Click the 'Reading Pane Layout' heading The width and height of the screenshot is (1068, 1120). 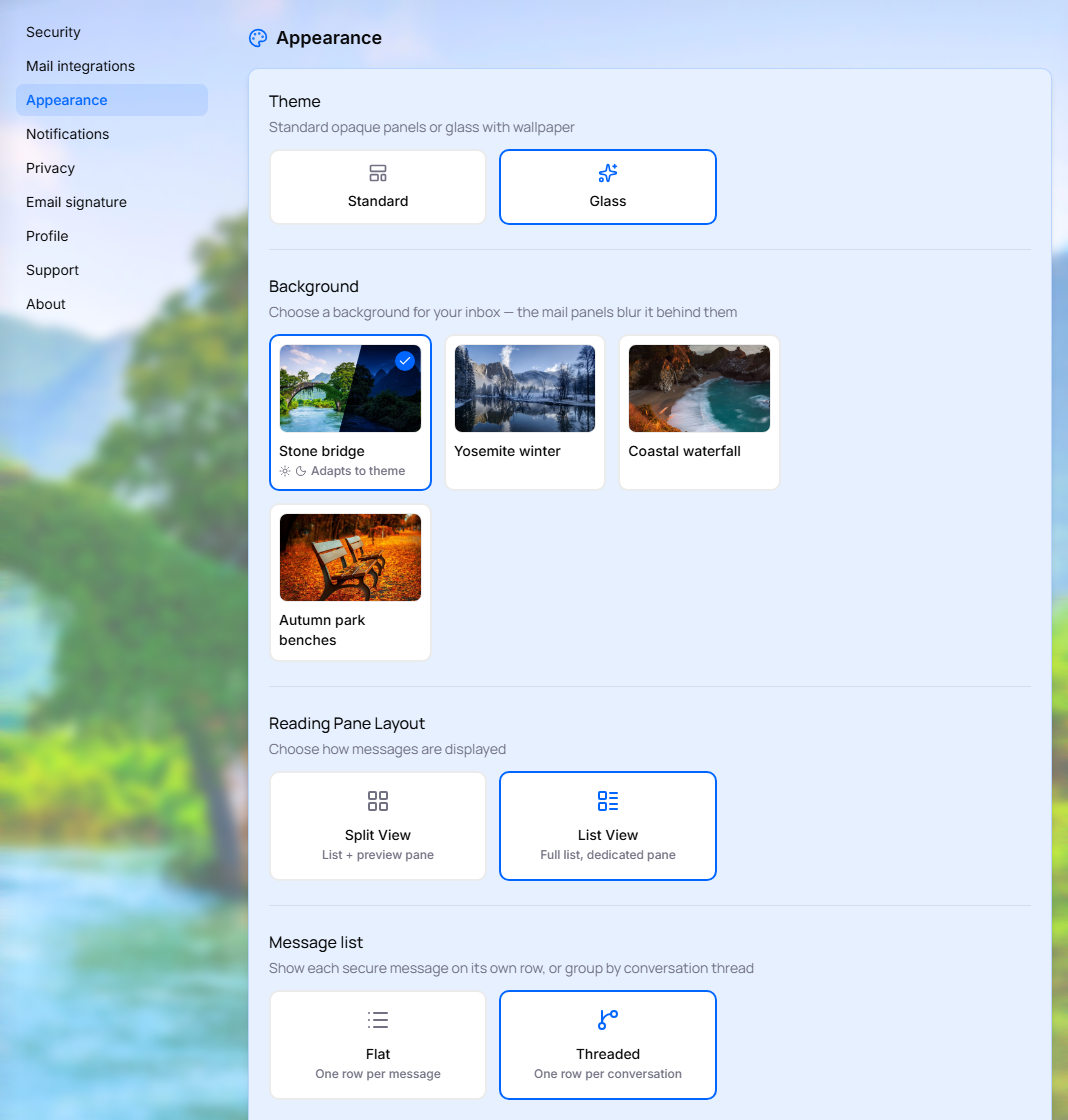[x=346, y=724]
